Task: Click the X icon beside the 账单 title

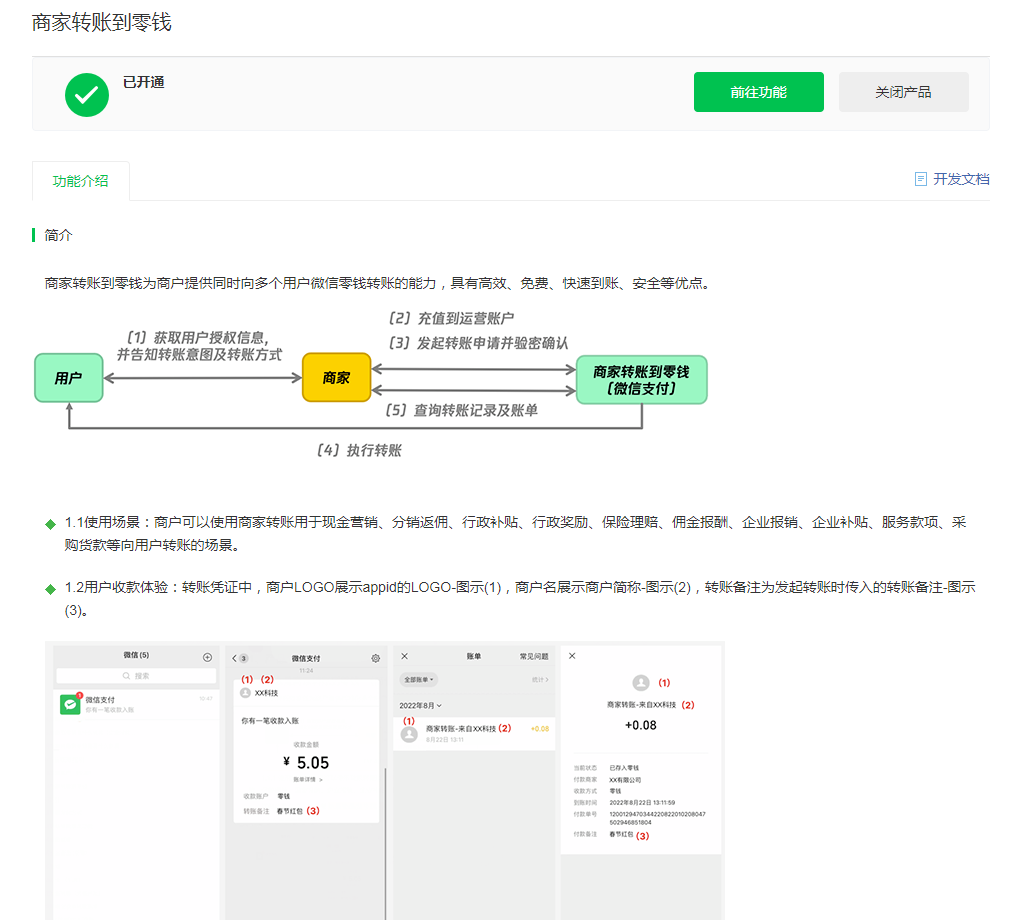Action: click(x=404, y=656)
